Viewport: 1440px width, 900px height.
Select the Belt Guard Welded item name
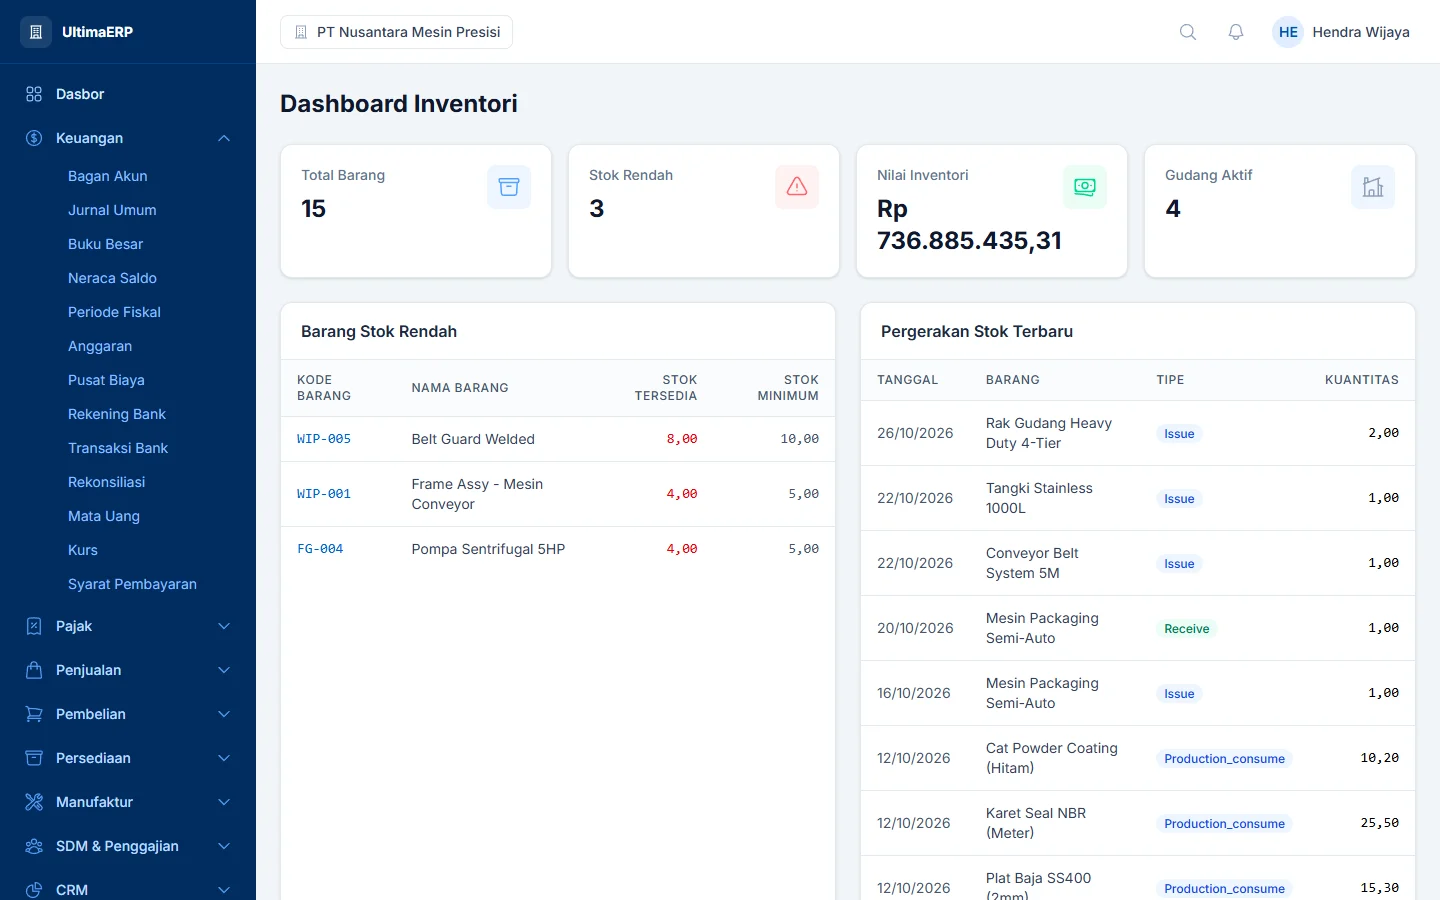473,439
